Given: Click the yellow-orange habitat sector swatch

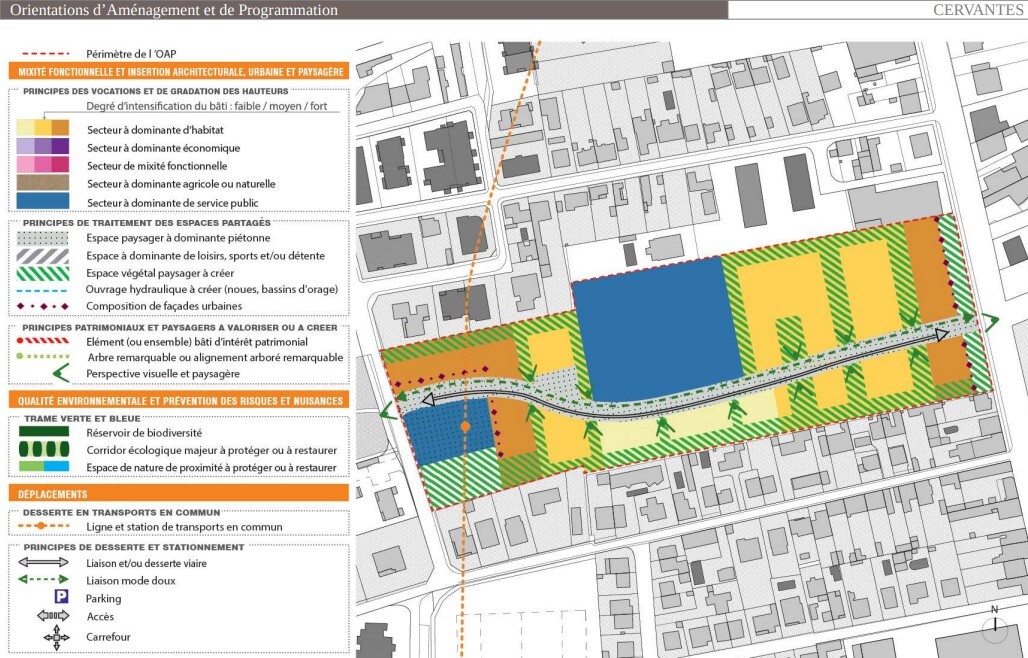Looking at the screenshot, I should [x=43, y=127].
